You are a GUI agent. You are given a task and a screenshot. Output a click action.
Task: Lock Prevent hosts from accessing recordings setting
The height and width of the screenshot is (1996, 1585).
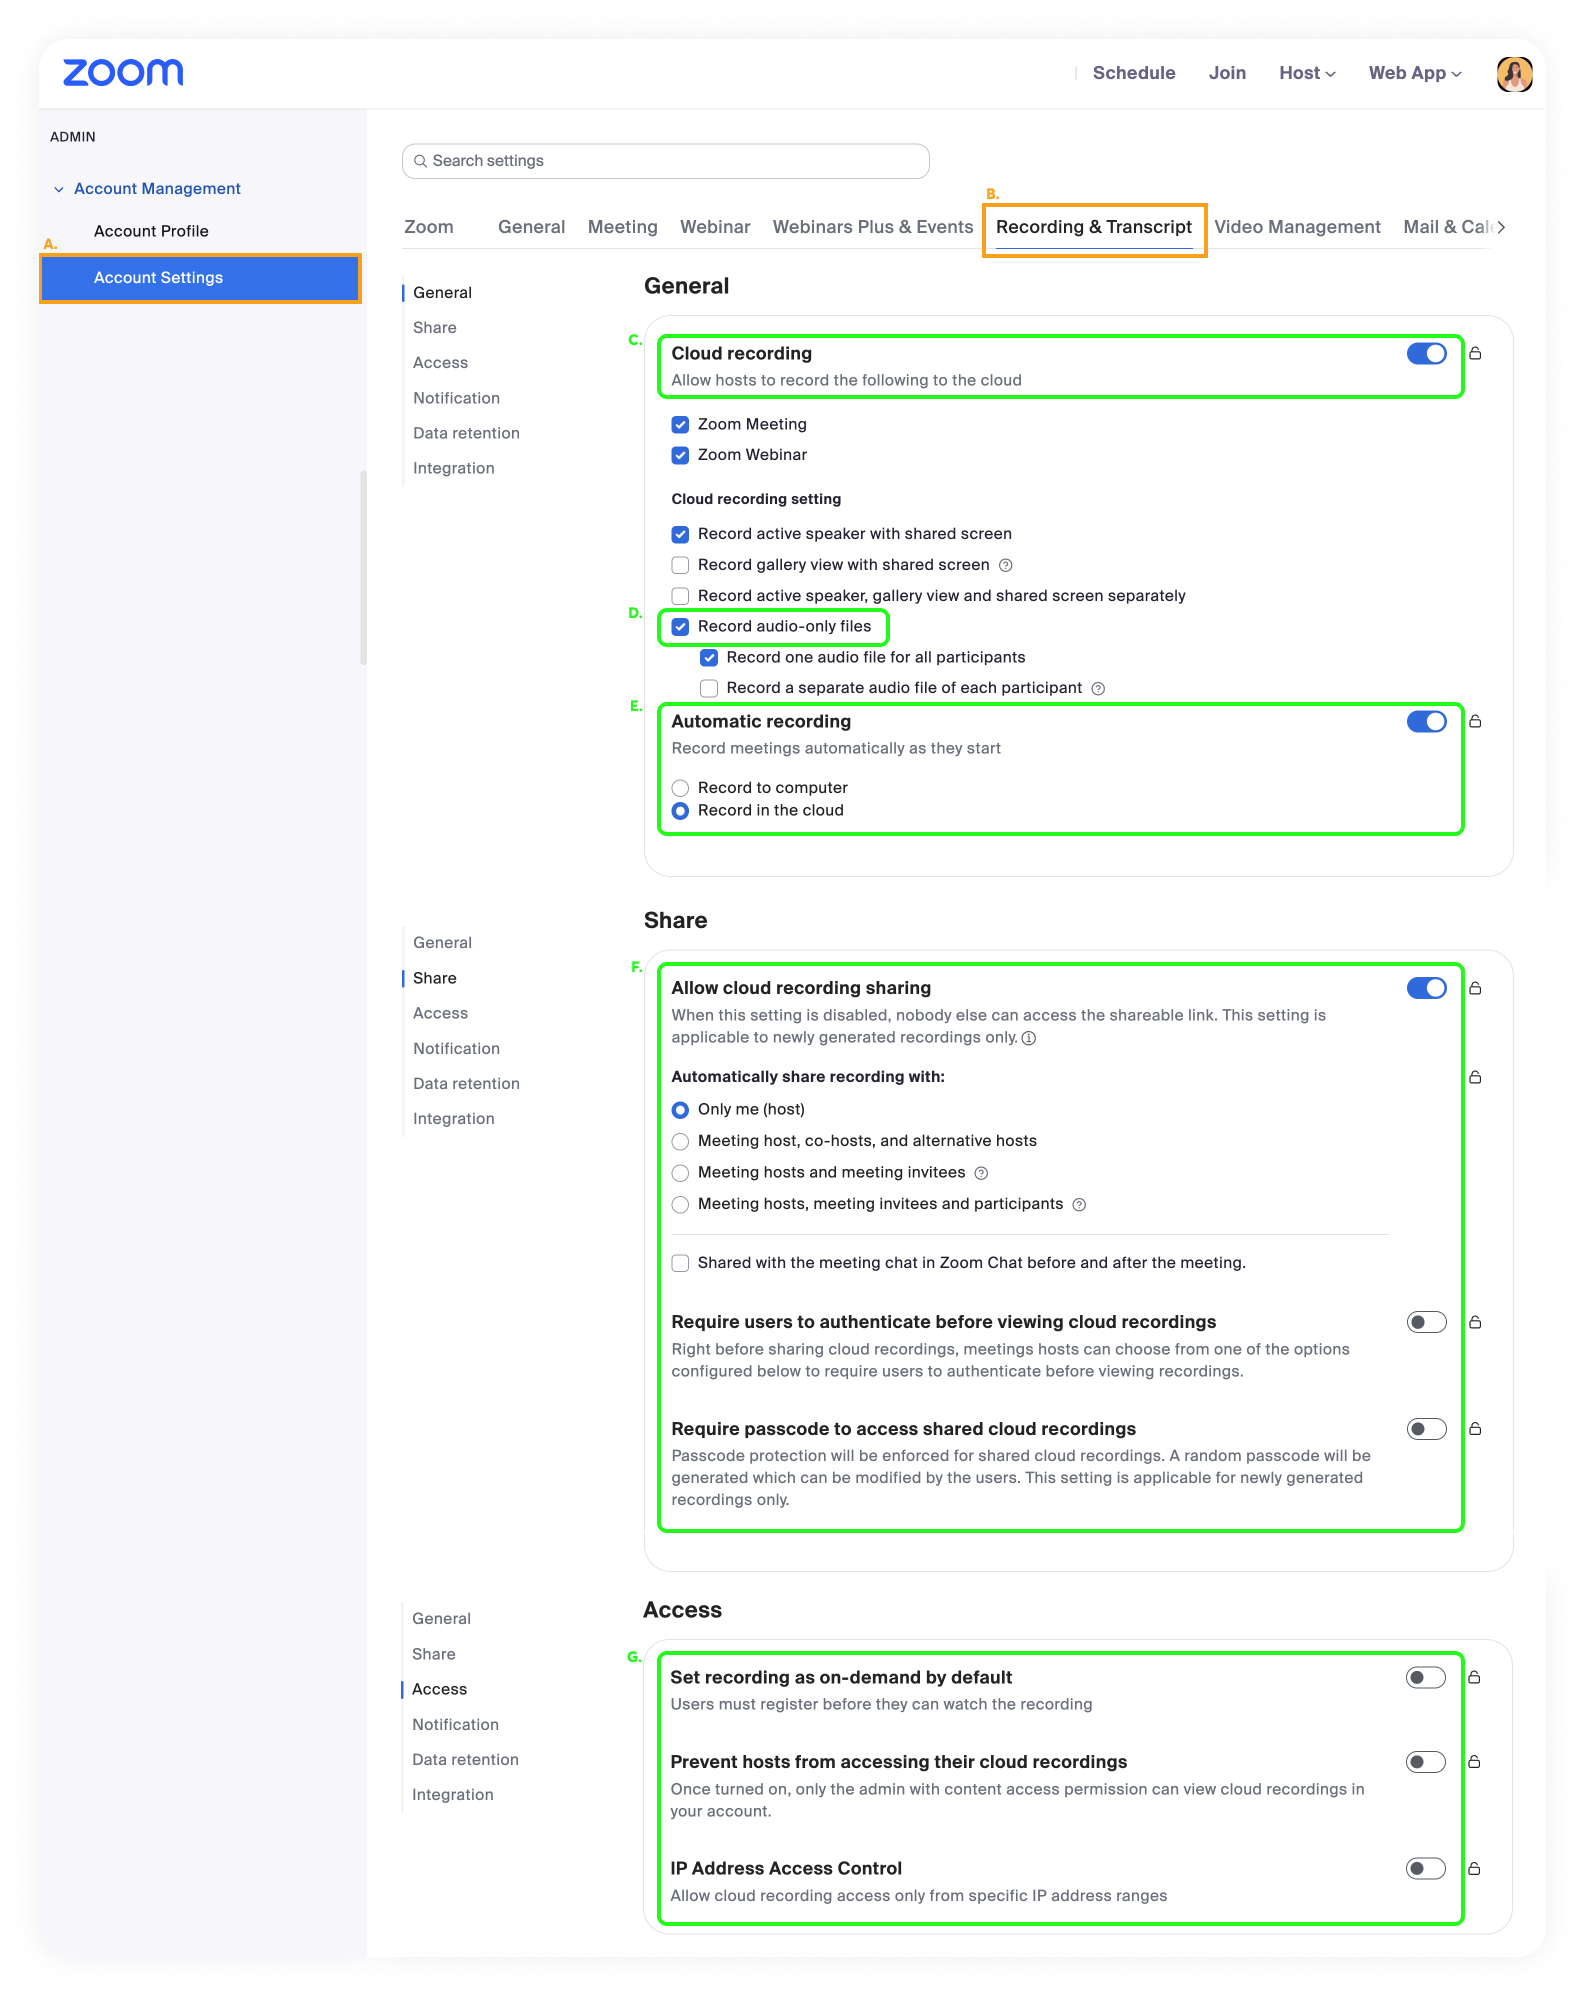coord(1474,1762)
